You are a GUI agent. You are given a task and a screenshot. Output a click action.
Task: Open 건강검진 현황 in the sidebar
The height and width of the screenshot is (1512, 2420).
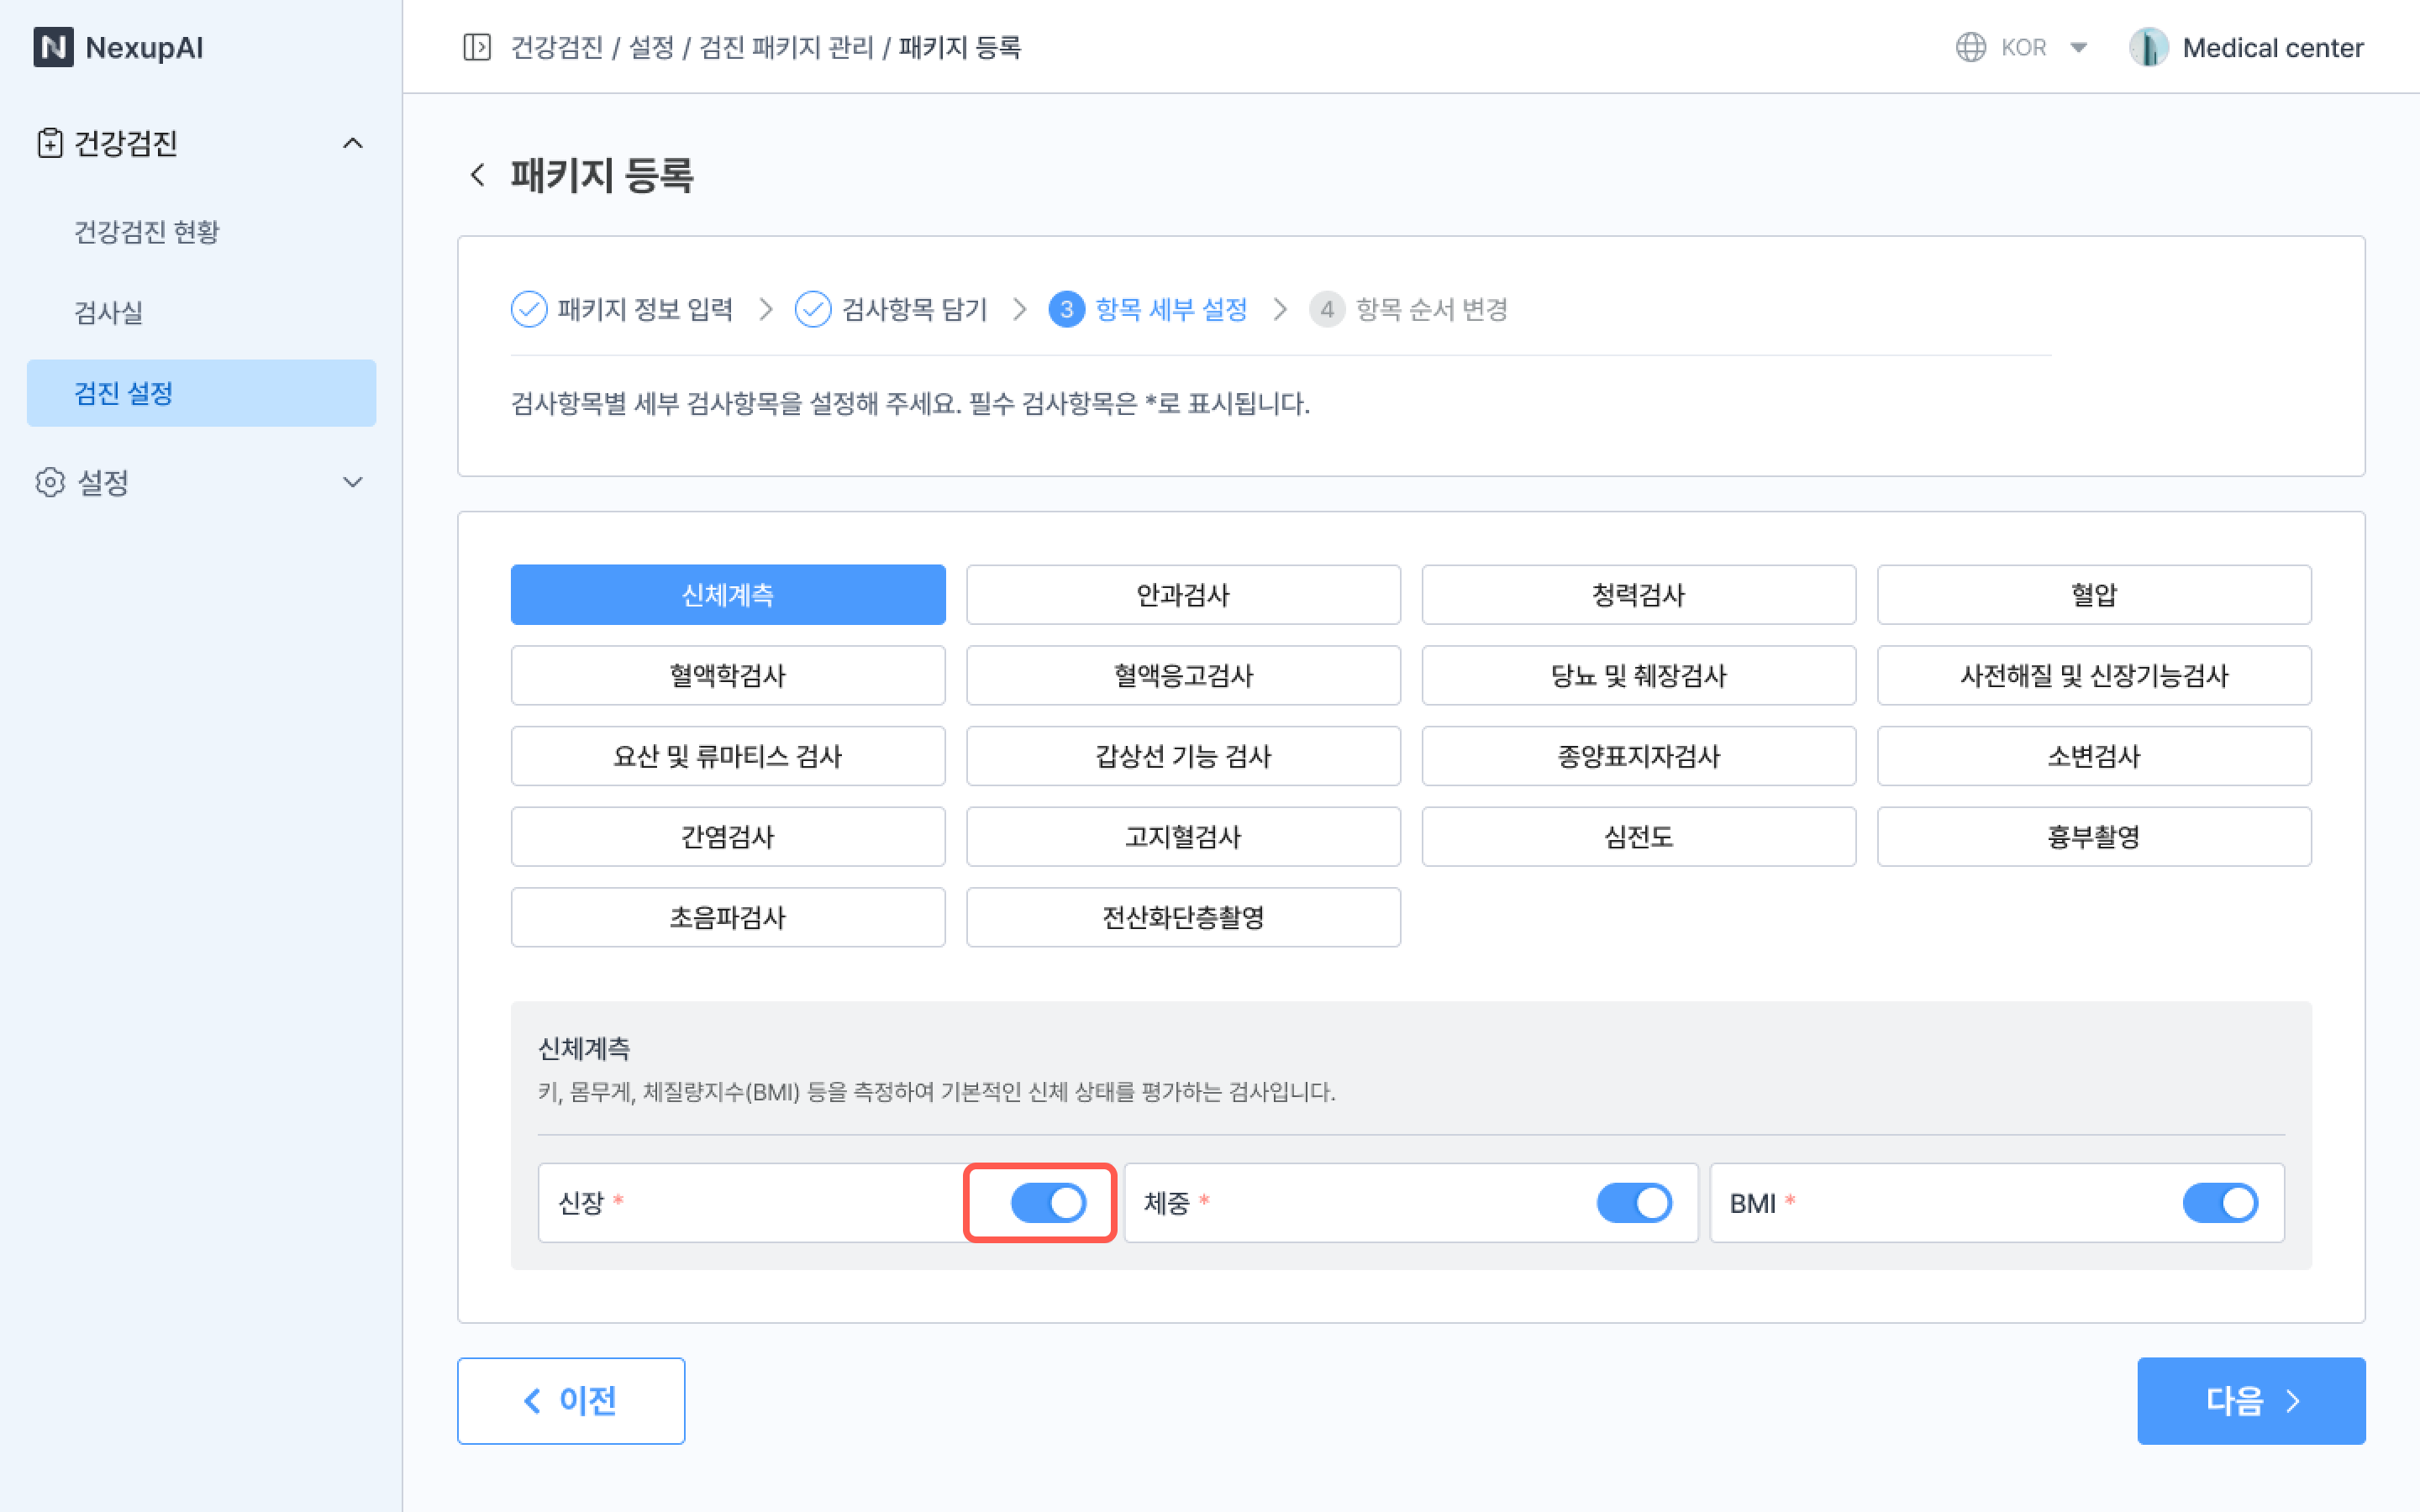[146, 231]
